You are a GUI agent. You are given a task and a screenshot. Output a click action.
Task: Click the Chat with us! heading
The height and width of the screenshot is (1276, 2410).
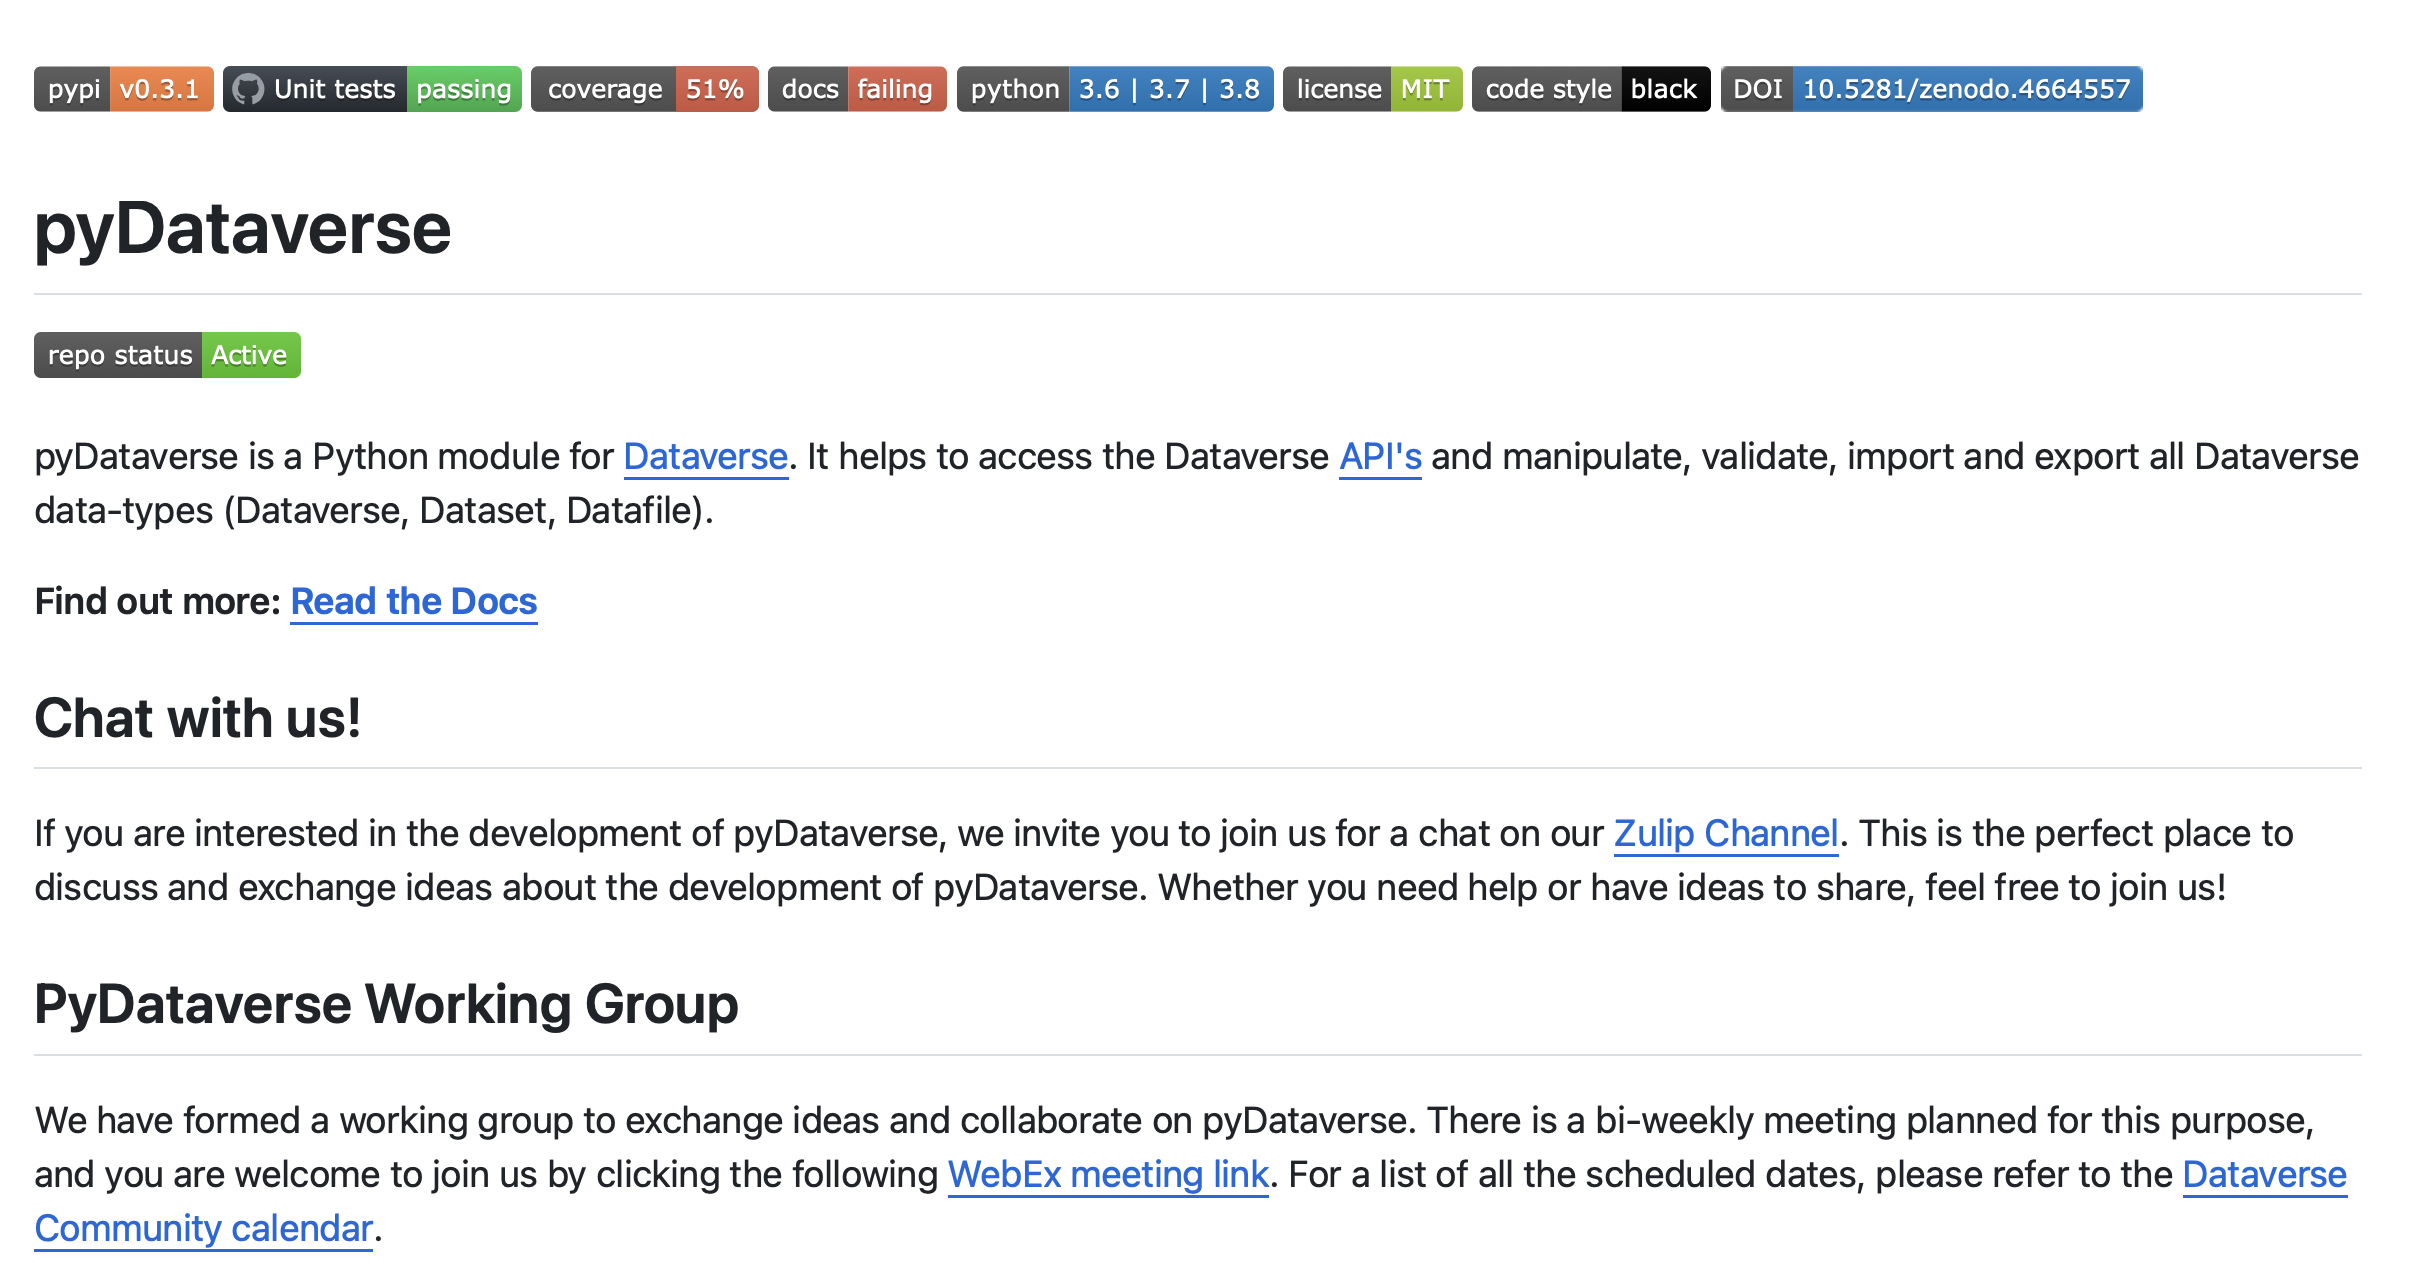click(197, 718)
